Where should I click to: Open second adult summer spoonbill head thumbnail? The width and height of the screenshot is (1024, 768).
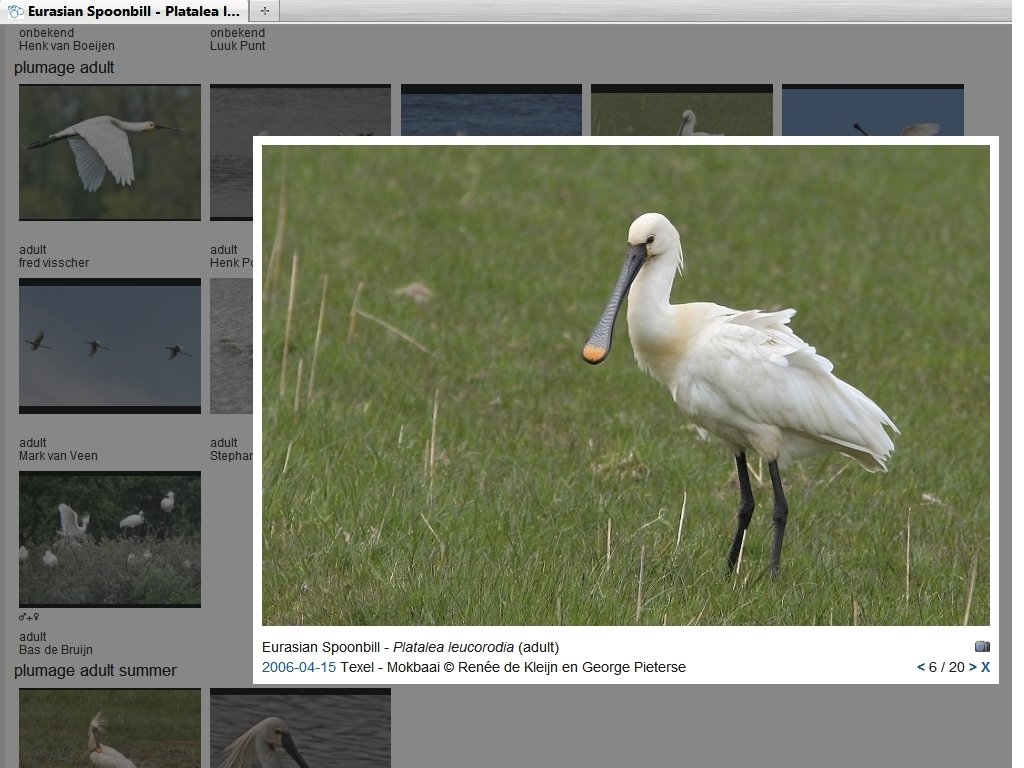click(x=300, y=728)
